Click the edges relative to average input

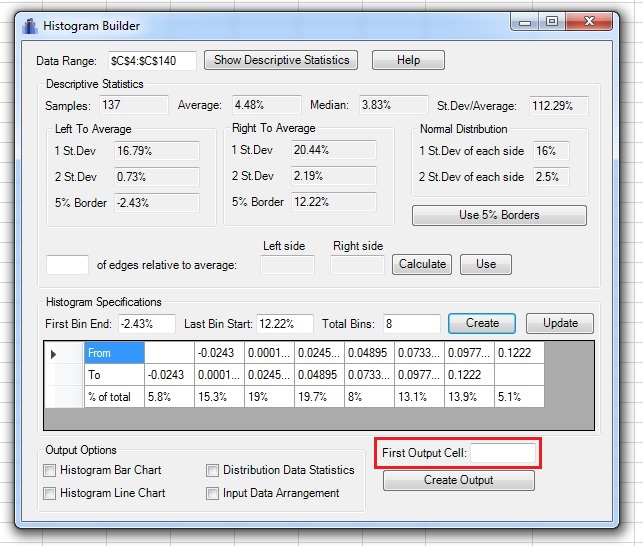click(67, 265)
